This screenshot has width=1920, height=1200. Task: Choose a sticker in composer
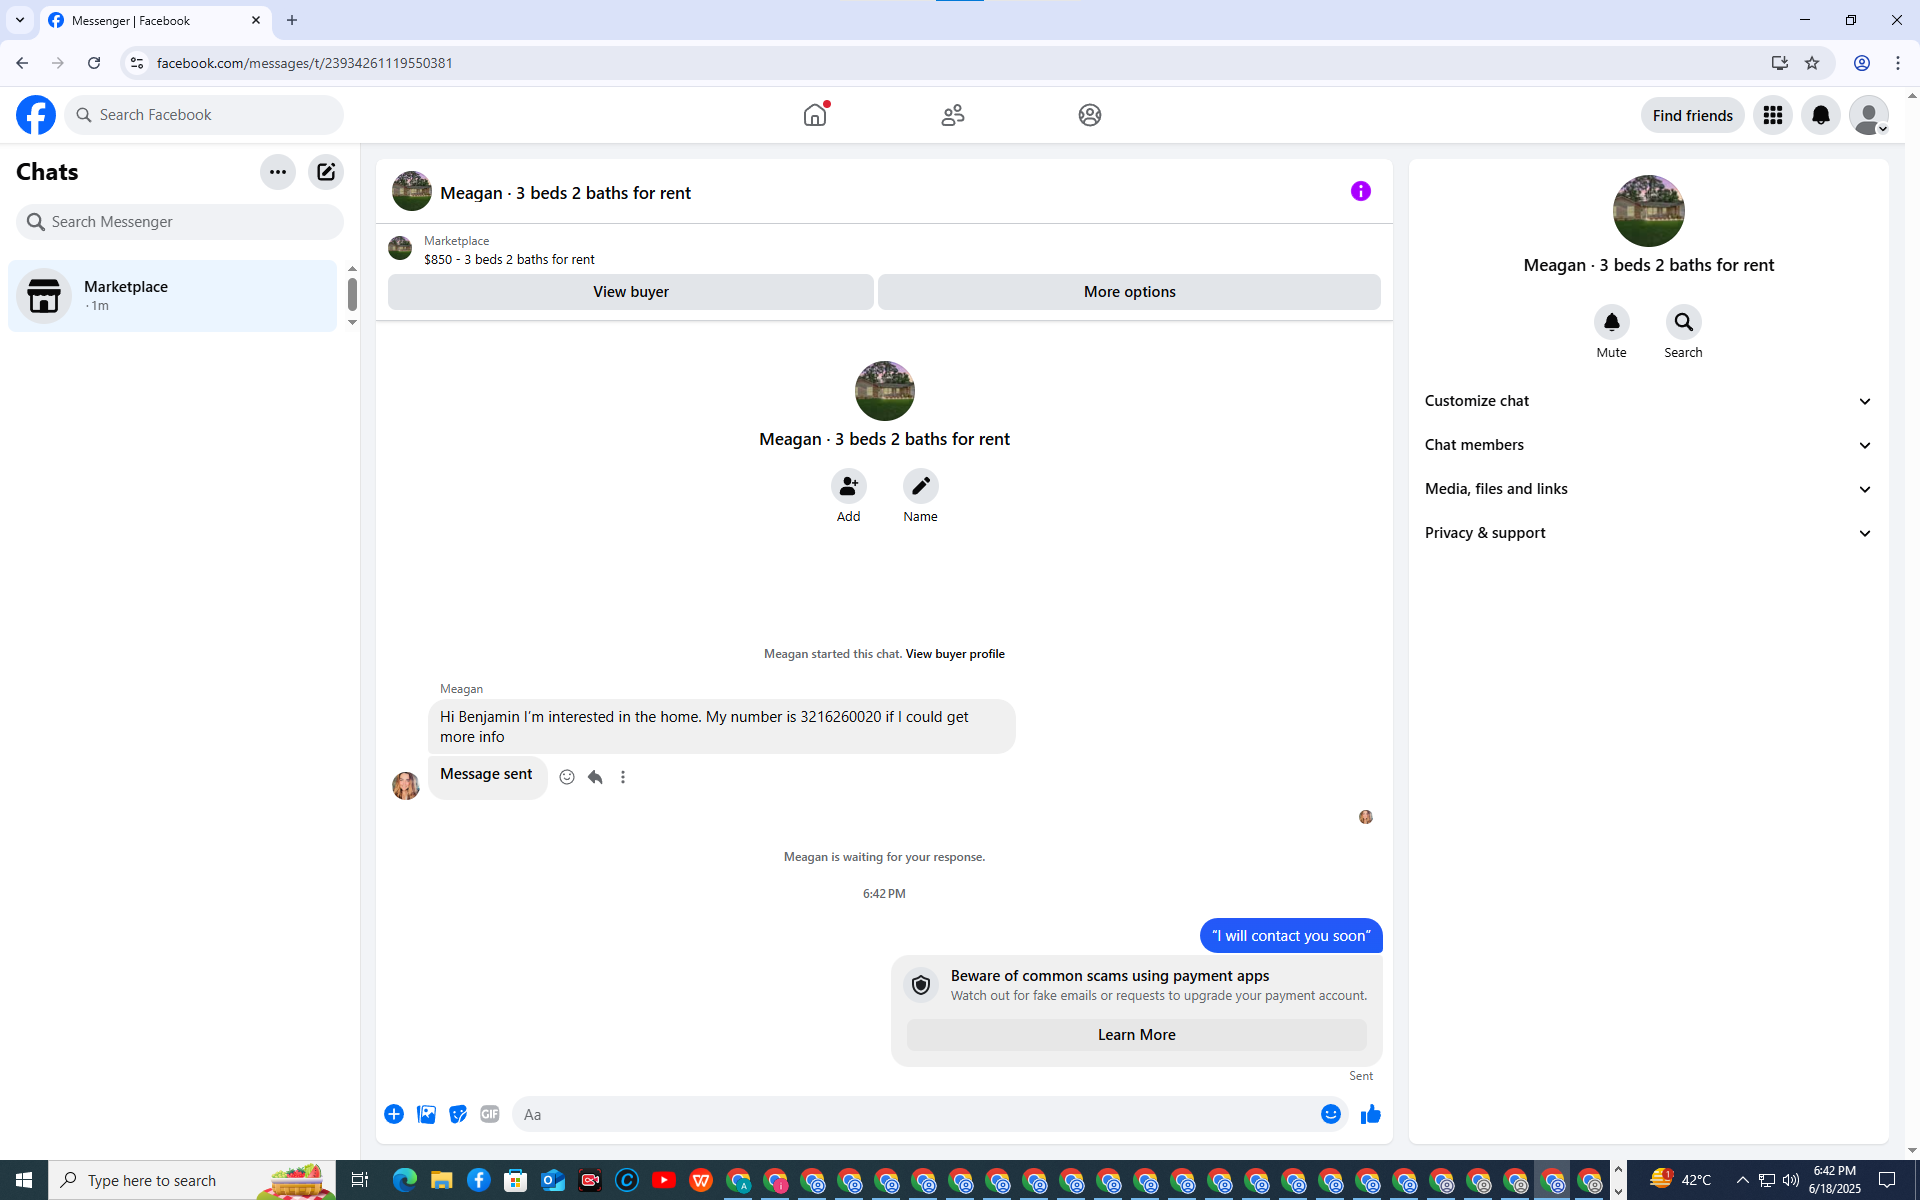click(x=458, y=1114)
